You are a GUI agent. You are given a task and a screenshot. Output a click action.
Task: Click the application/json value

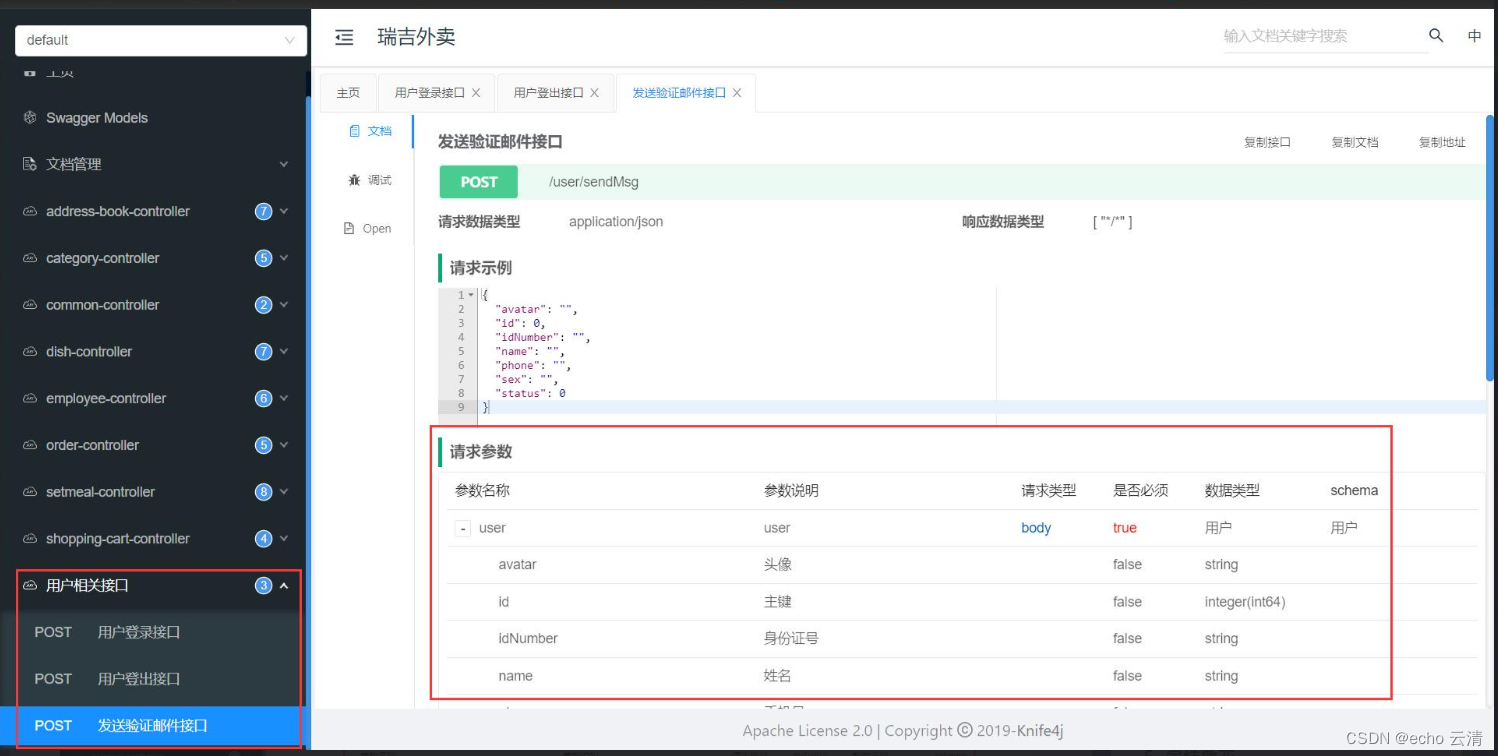coord(616,222)
